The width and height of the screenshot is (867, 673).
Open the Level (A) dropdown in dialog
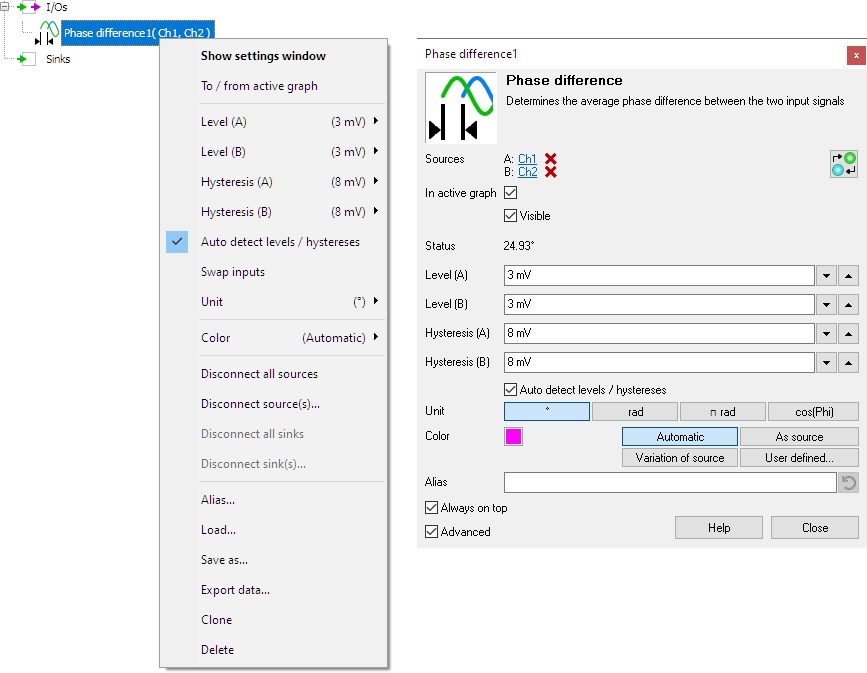[827, 275]
